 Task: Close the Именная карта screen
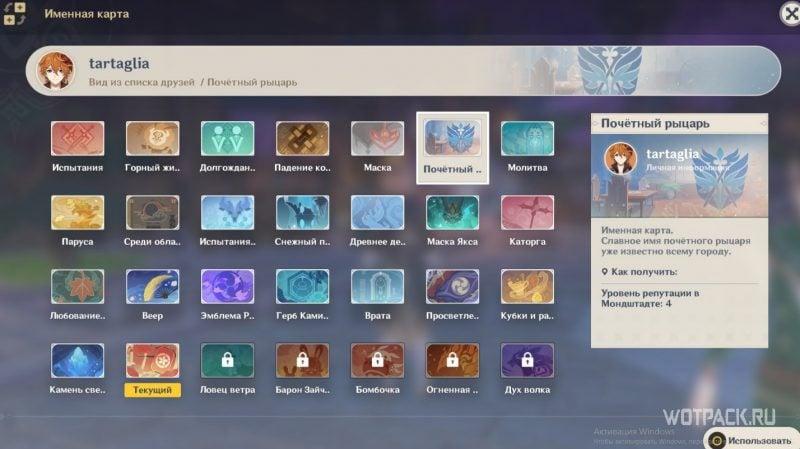790,14
